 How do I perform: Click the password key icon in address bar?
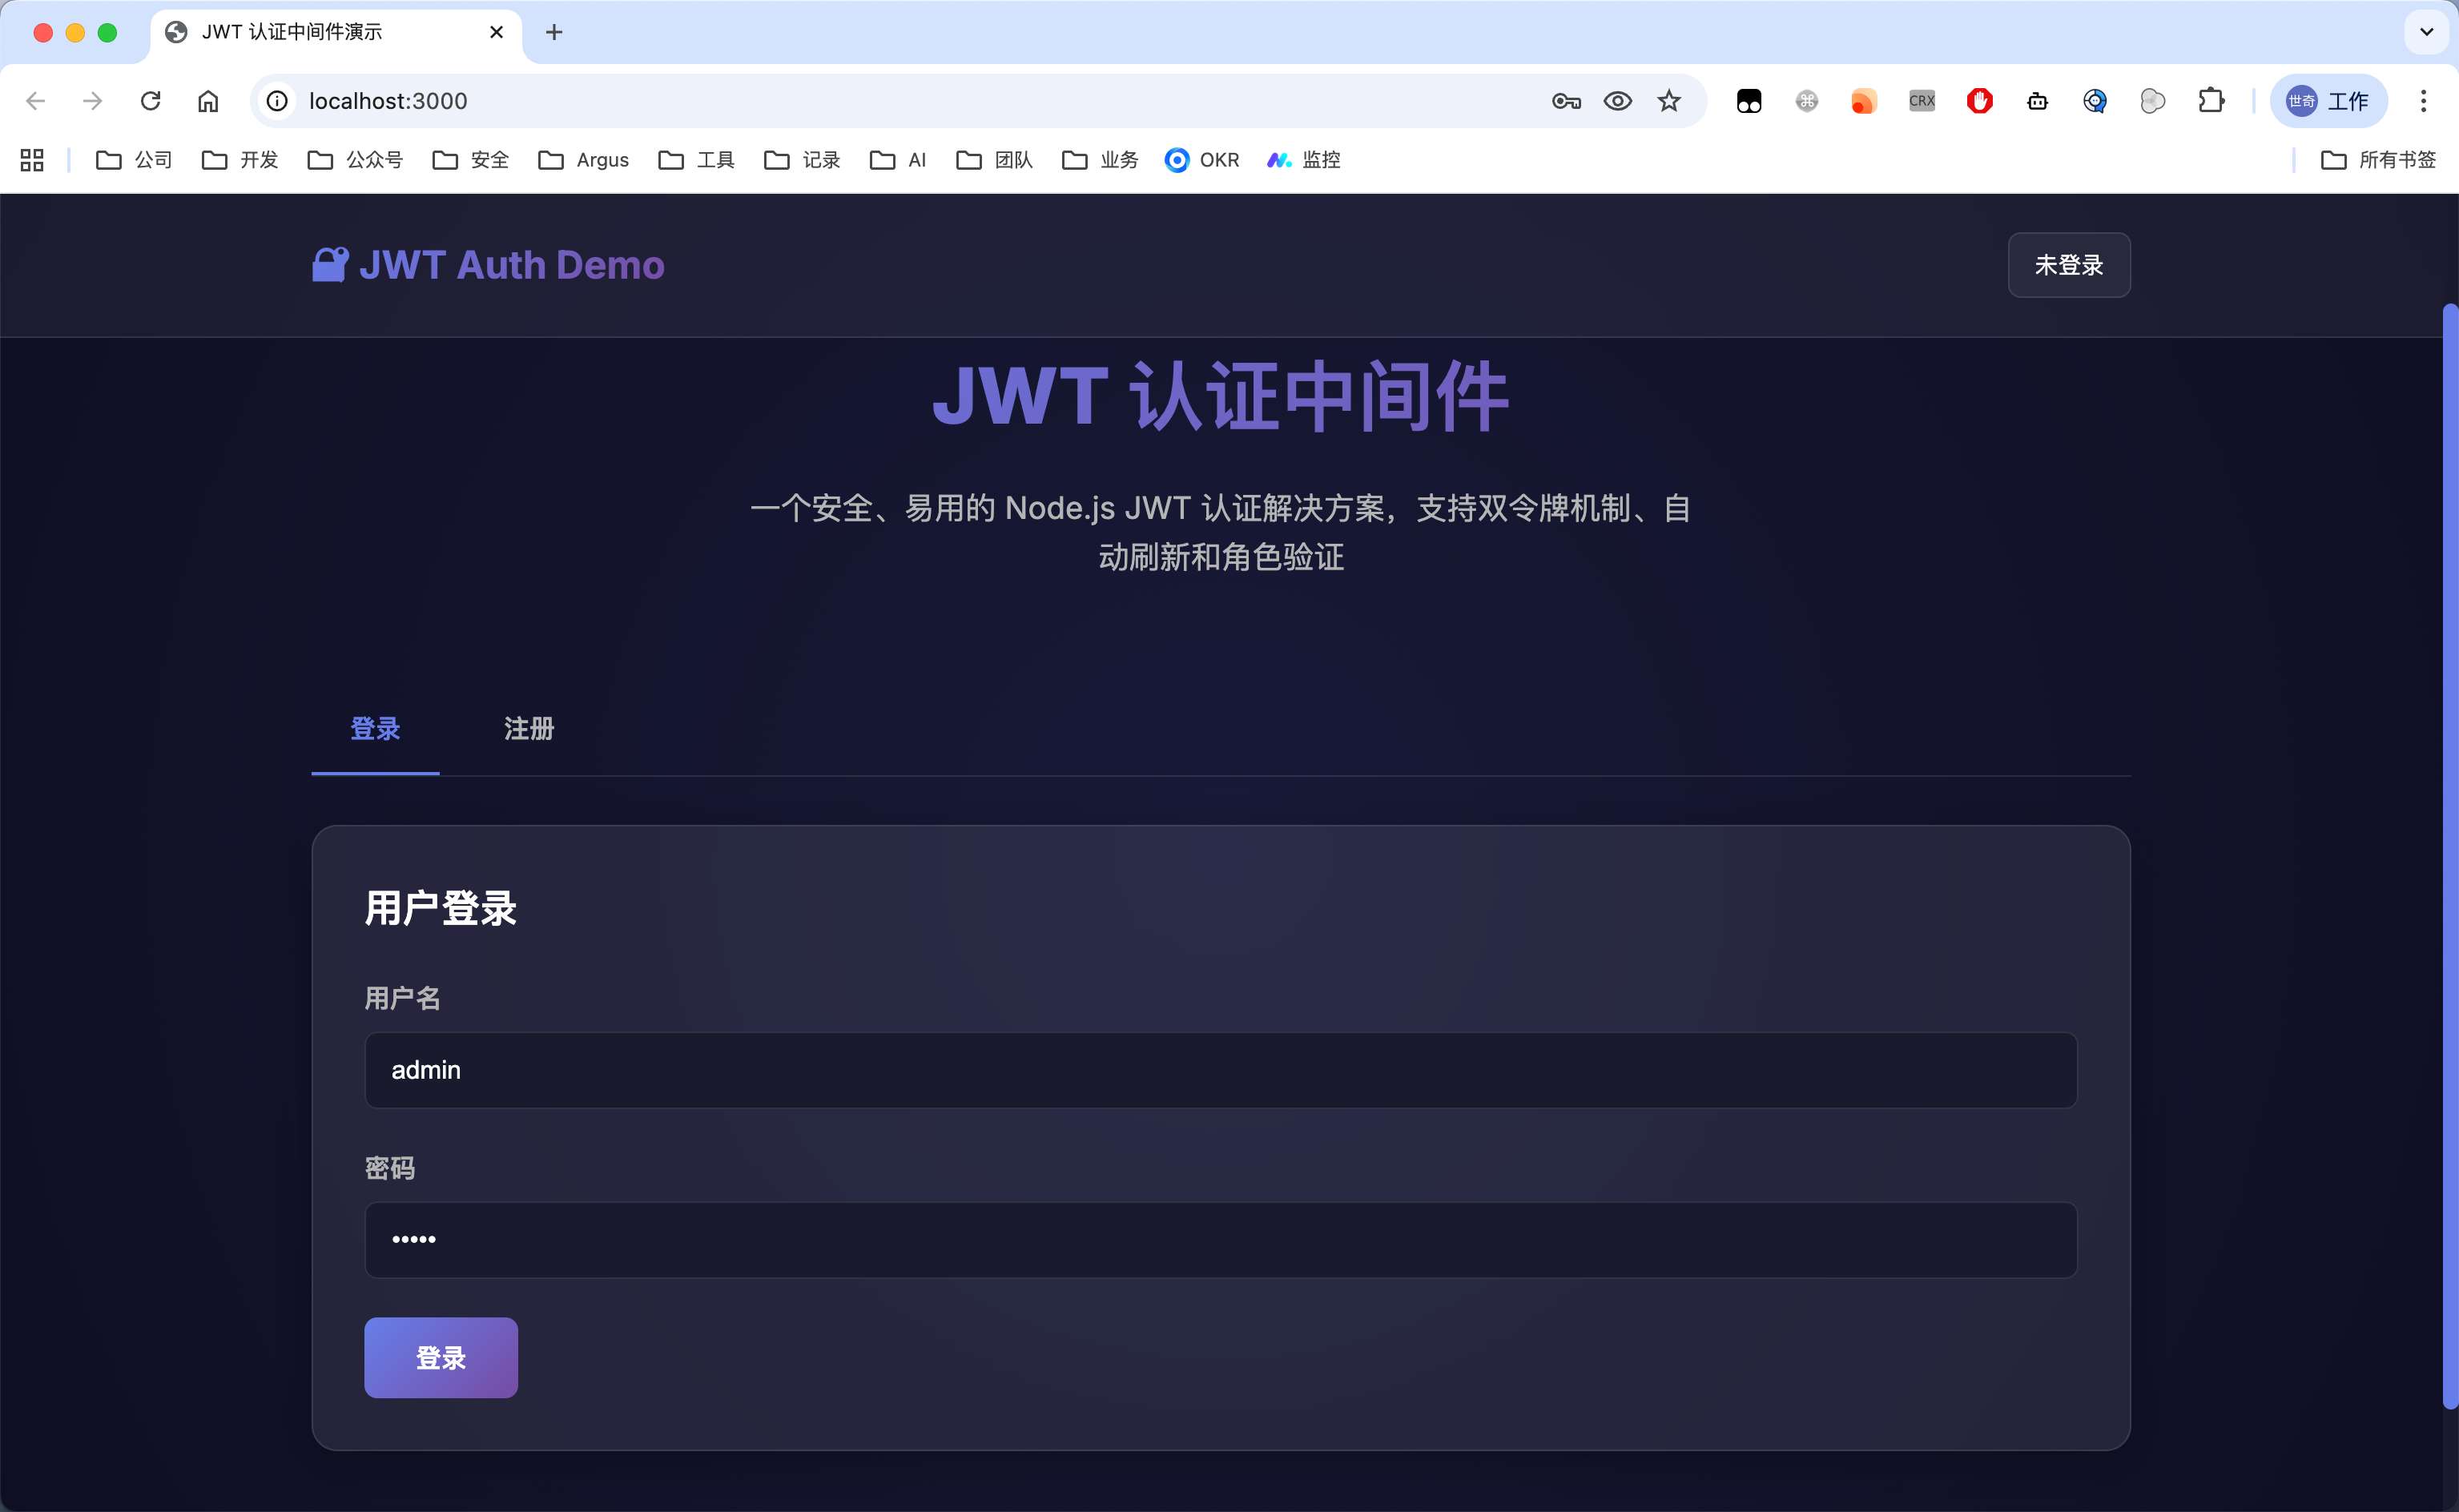pyautogui.click(x=1566, y=101)
